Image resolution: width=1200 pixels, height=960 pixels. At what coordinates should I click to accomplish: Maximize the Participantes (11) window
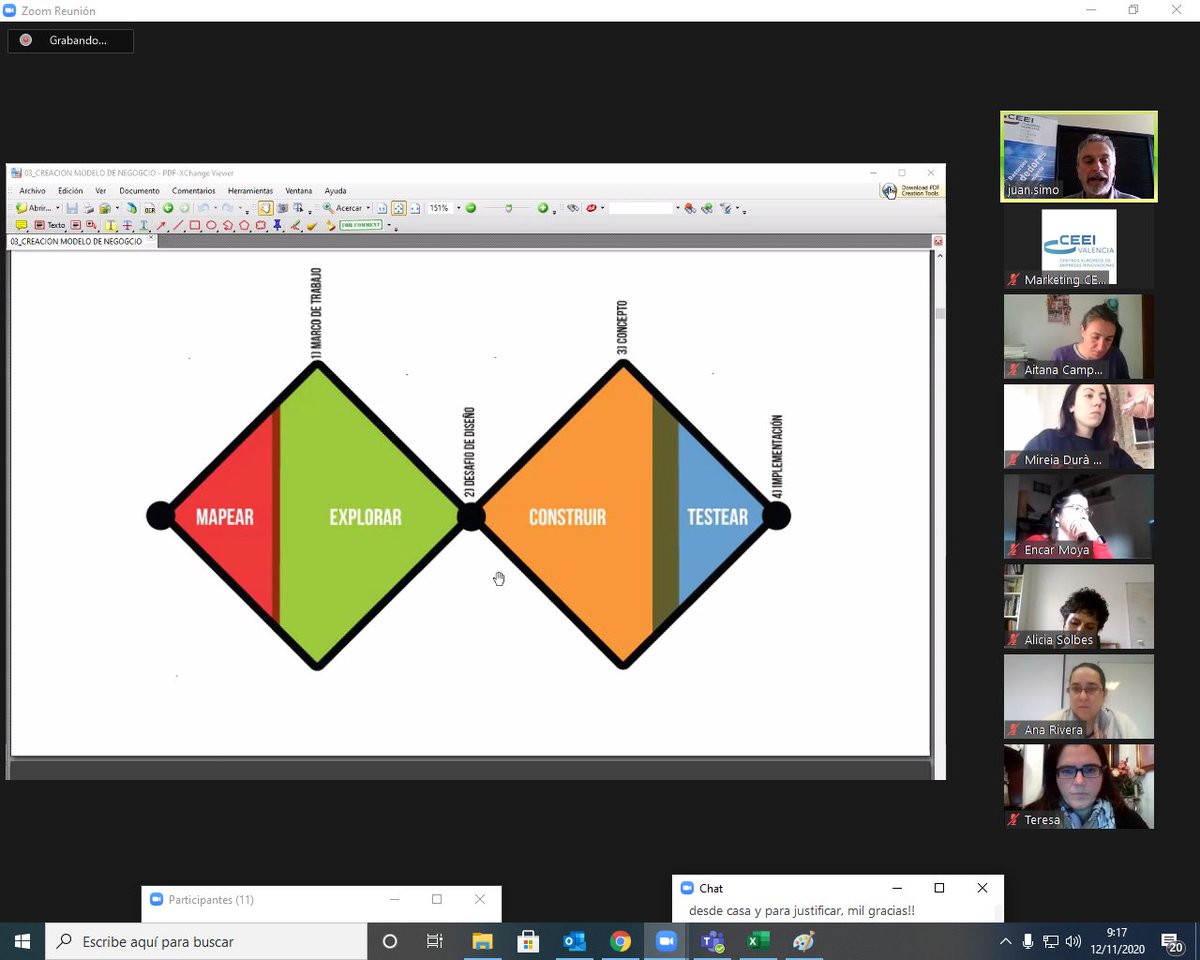pyautogui.click(x=437, y=899)
